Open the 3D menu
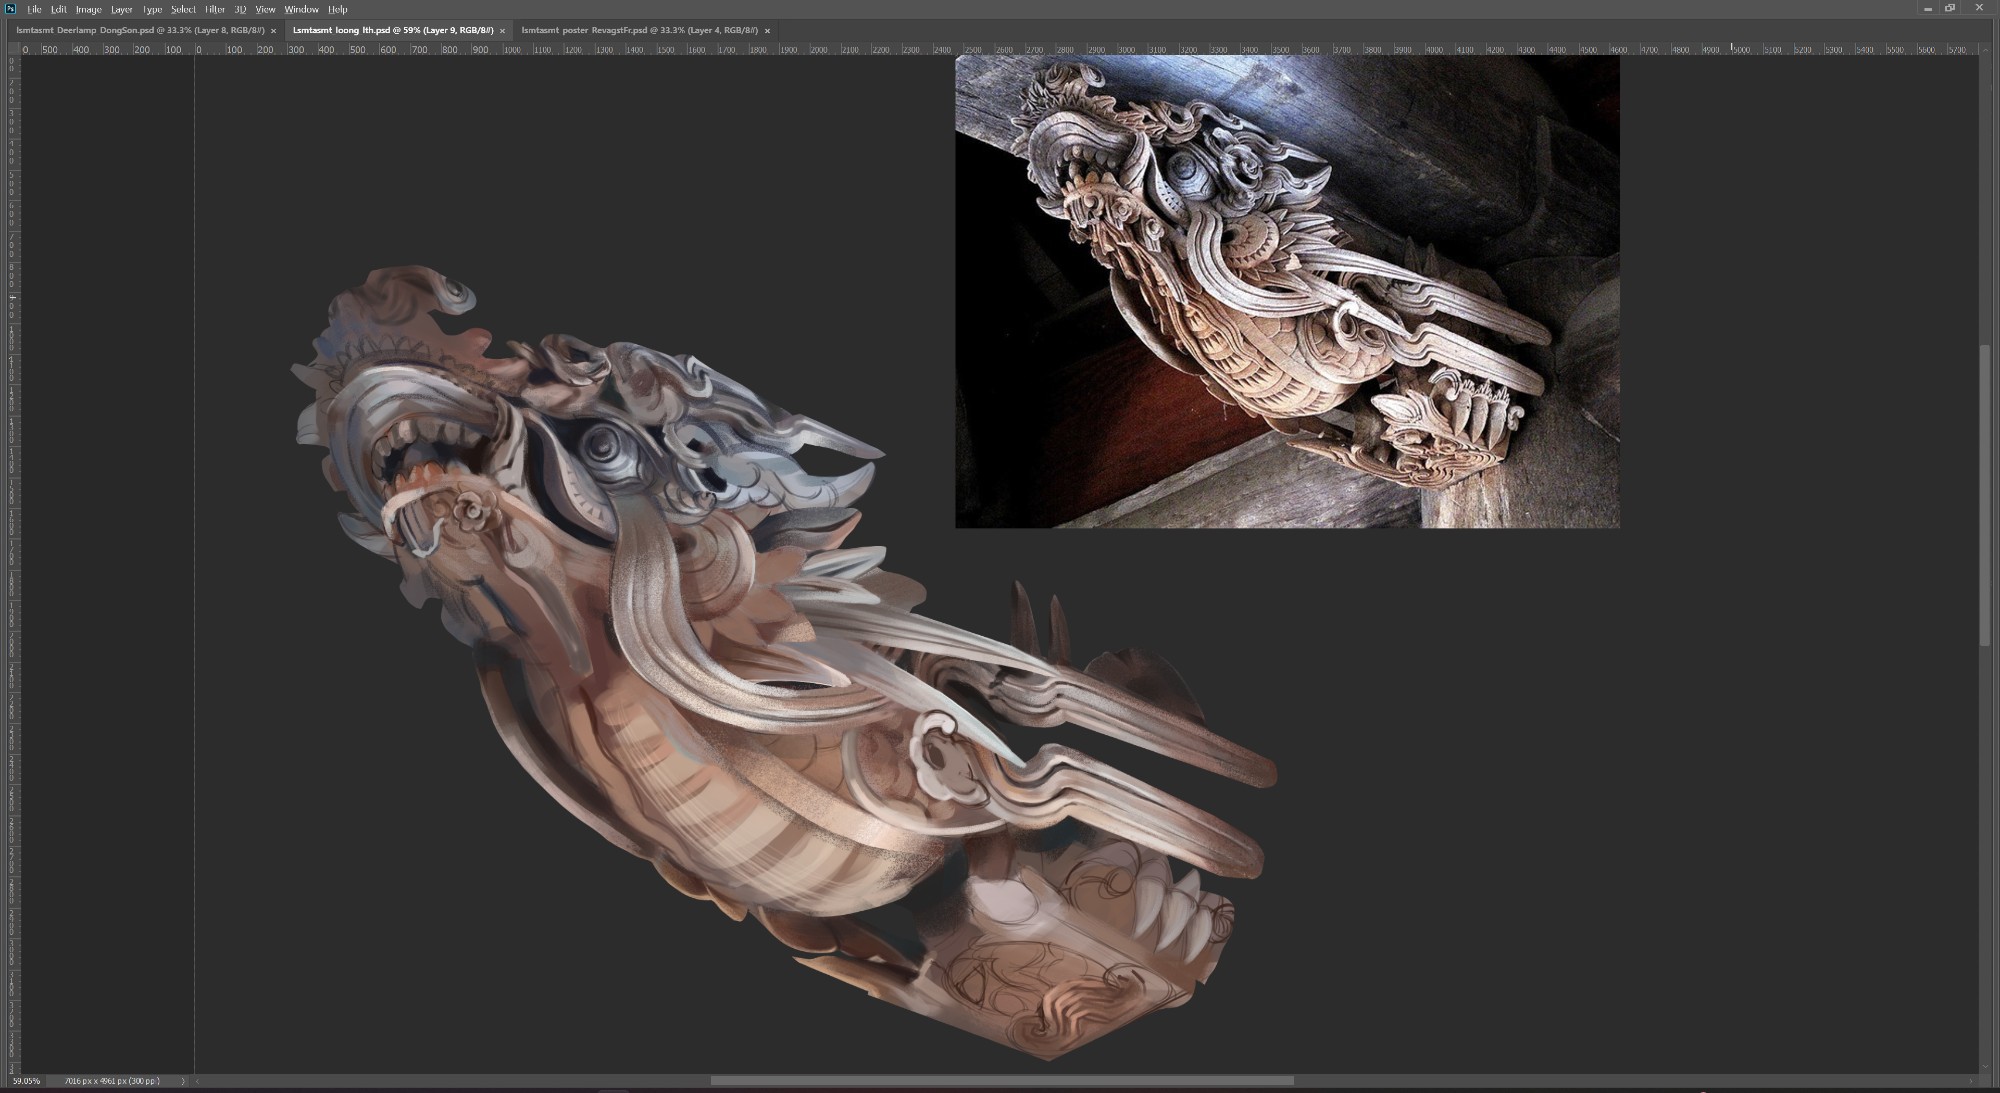The height and width of the screenshot is (1093, 2000). coord(240,9)
